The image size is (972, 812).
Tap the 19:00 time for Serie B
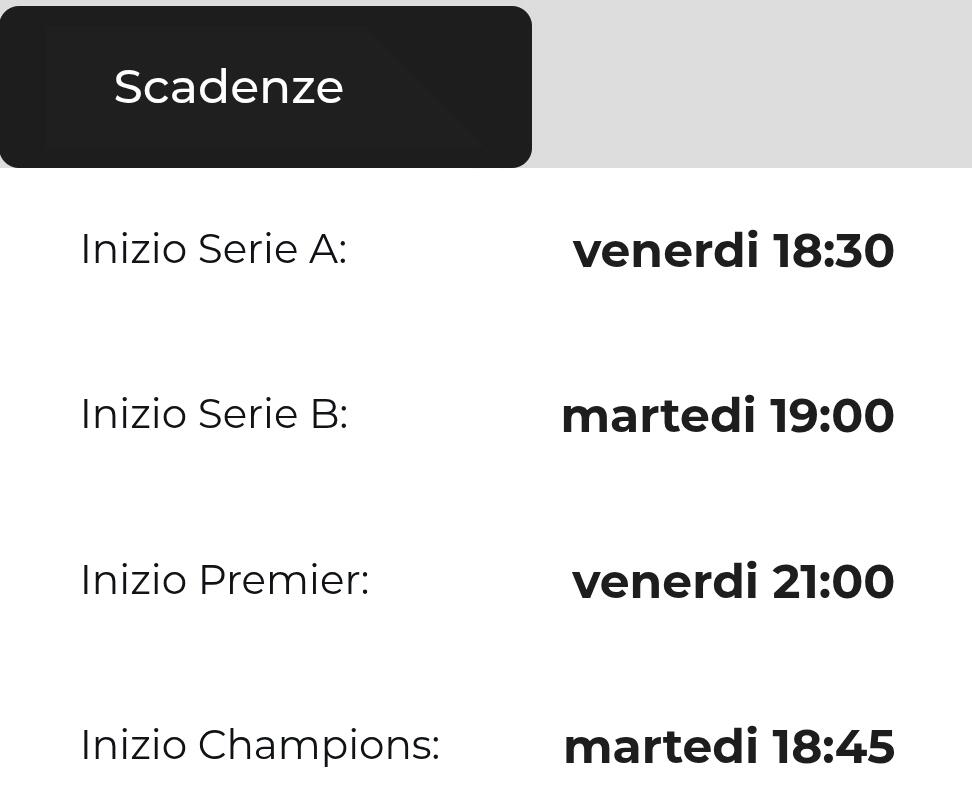click(832, 416)
